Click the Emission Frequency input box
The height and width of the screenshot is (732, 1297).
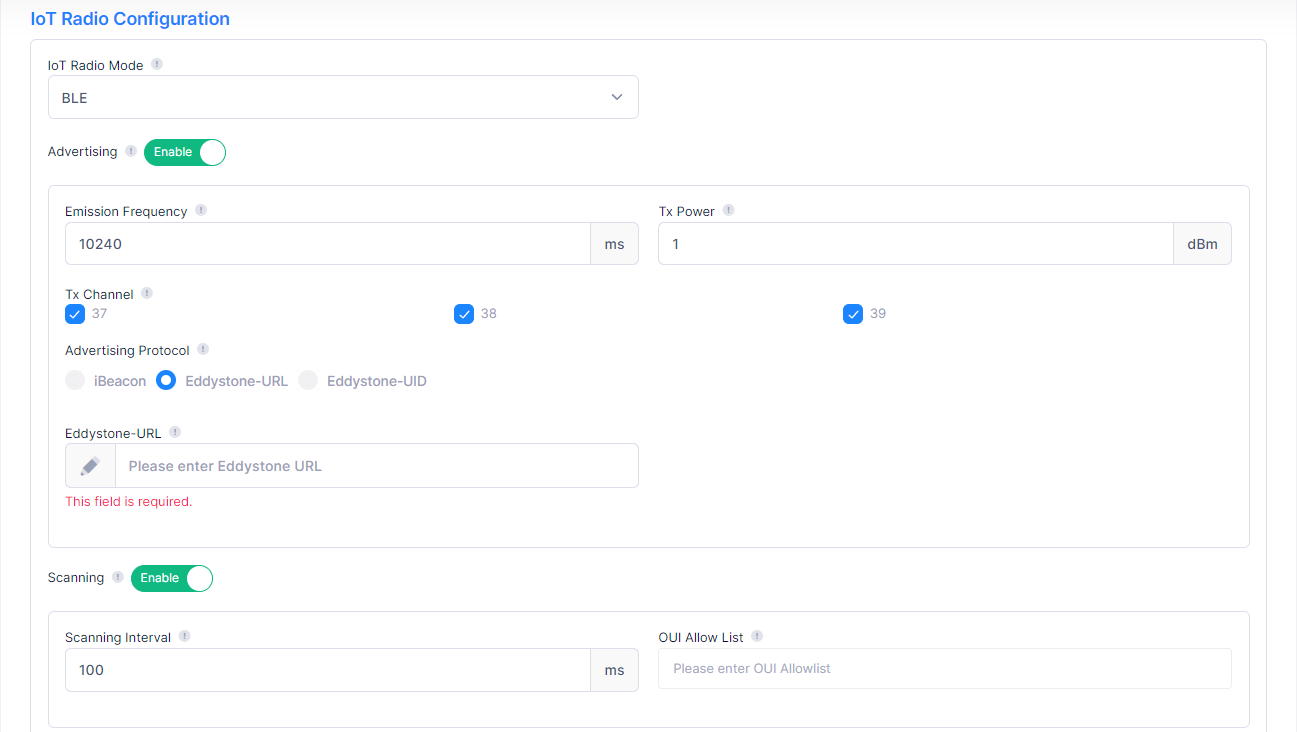(x=327, y=244)
